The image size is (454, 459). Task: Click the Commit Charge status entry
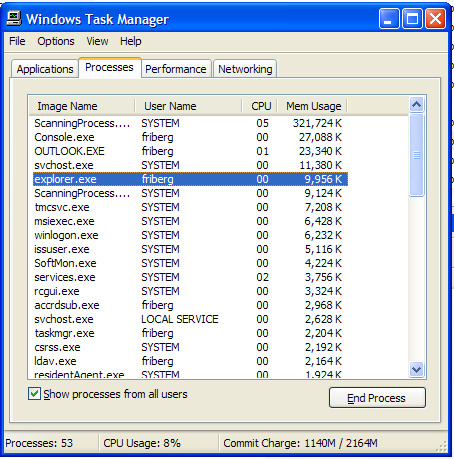point(300,443)
